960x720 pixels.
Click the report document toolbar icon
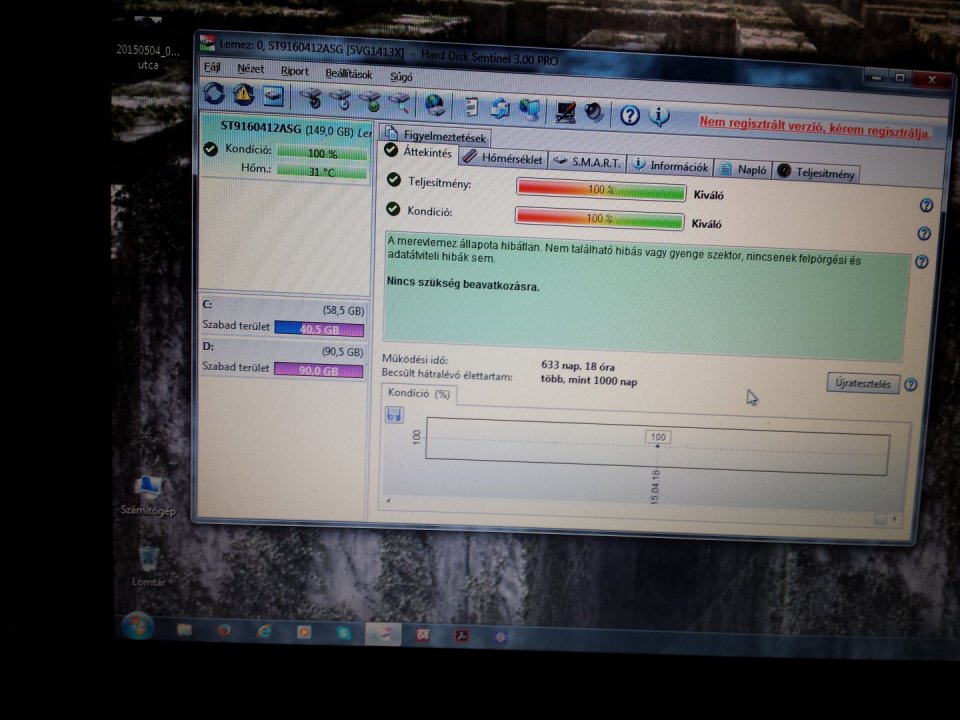point(470,107)
